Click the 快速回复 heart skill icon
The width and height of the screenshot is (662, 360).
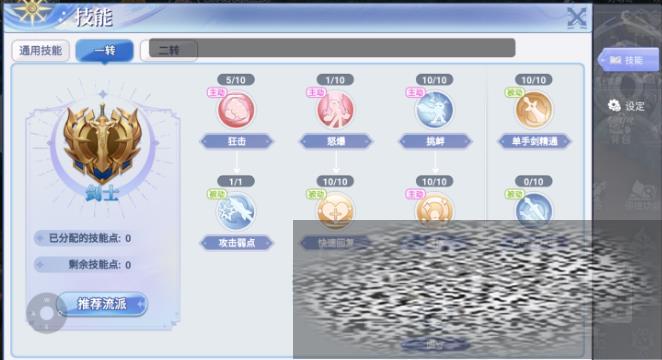[x=335, y=210]
